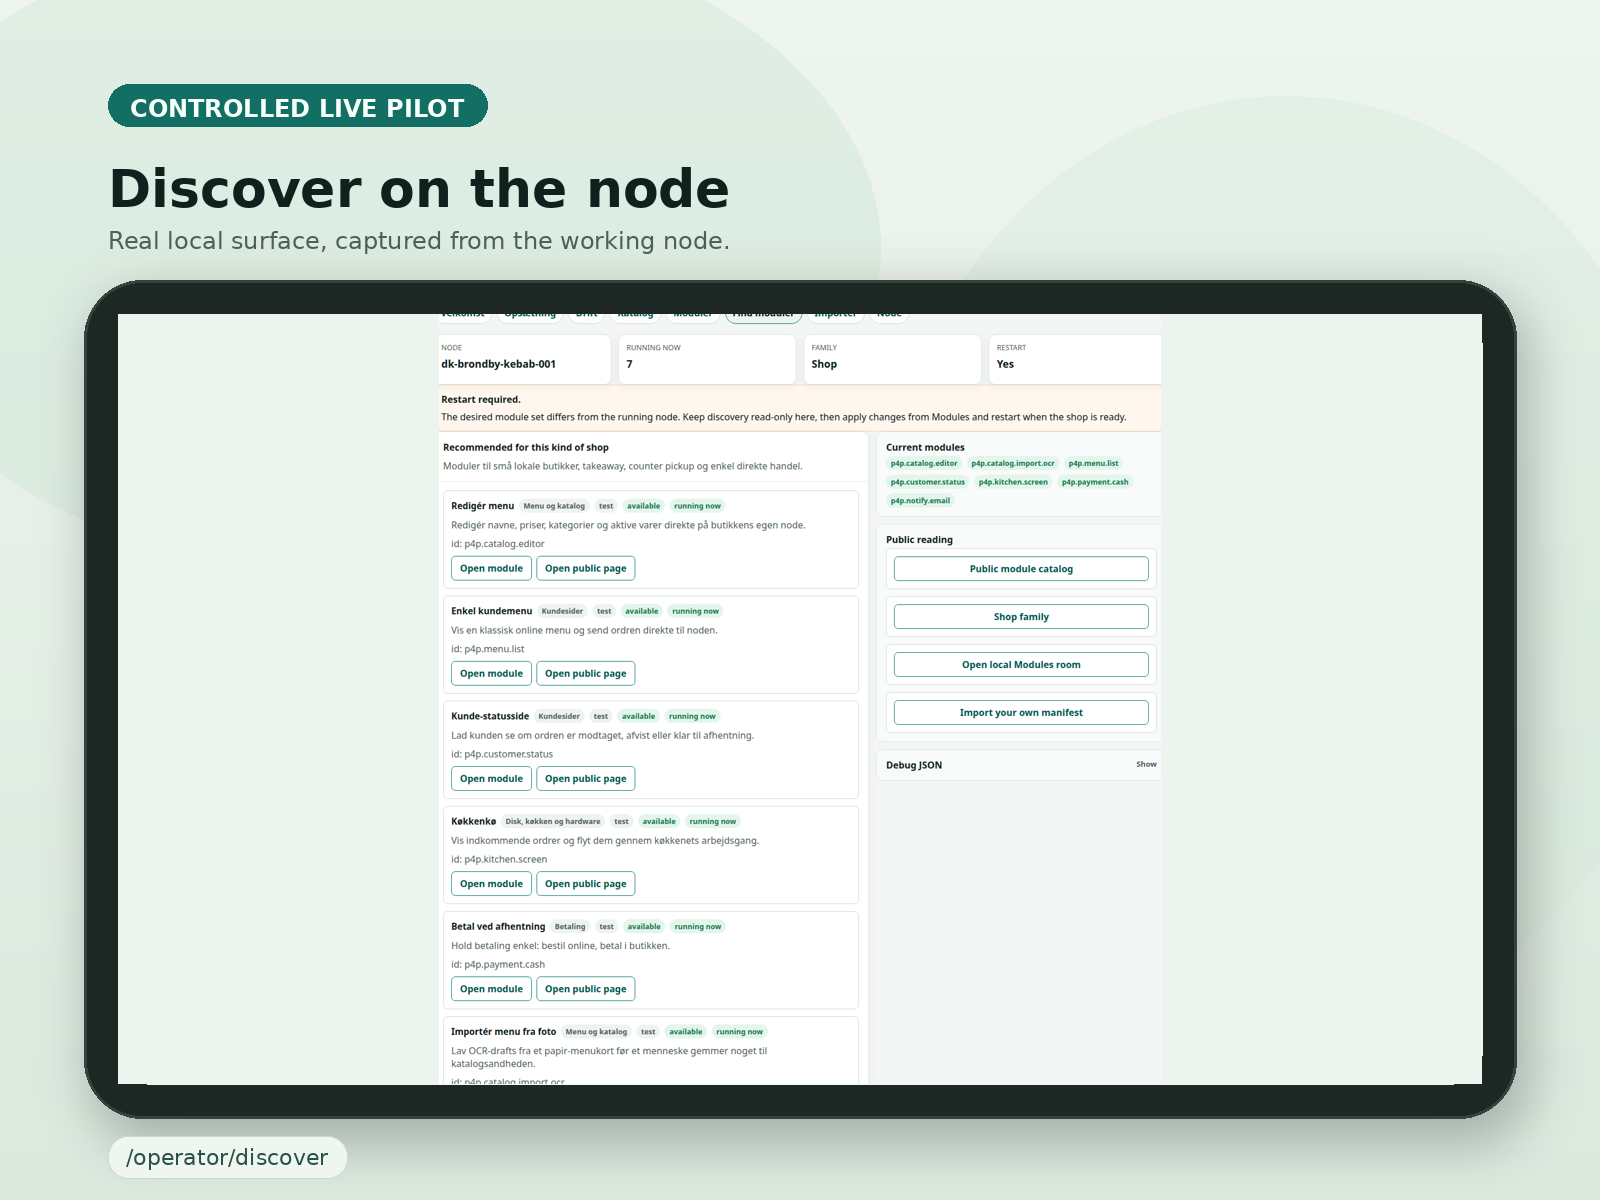Click the 'test' tag on Køkkenkø
Viewport: 1600px width, 1200px height.
[x=621, y=821]
